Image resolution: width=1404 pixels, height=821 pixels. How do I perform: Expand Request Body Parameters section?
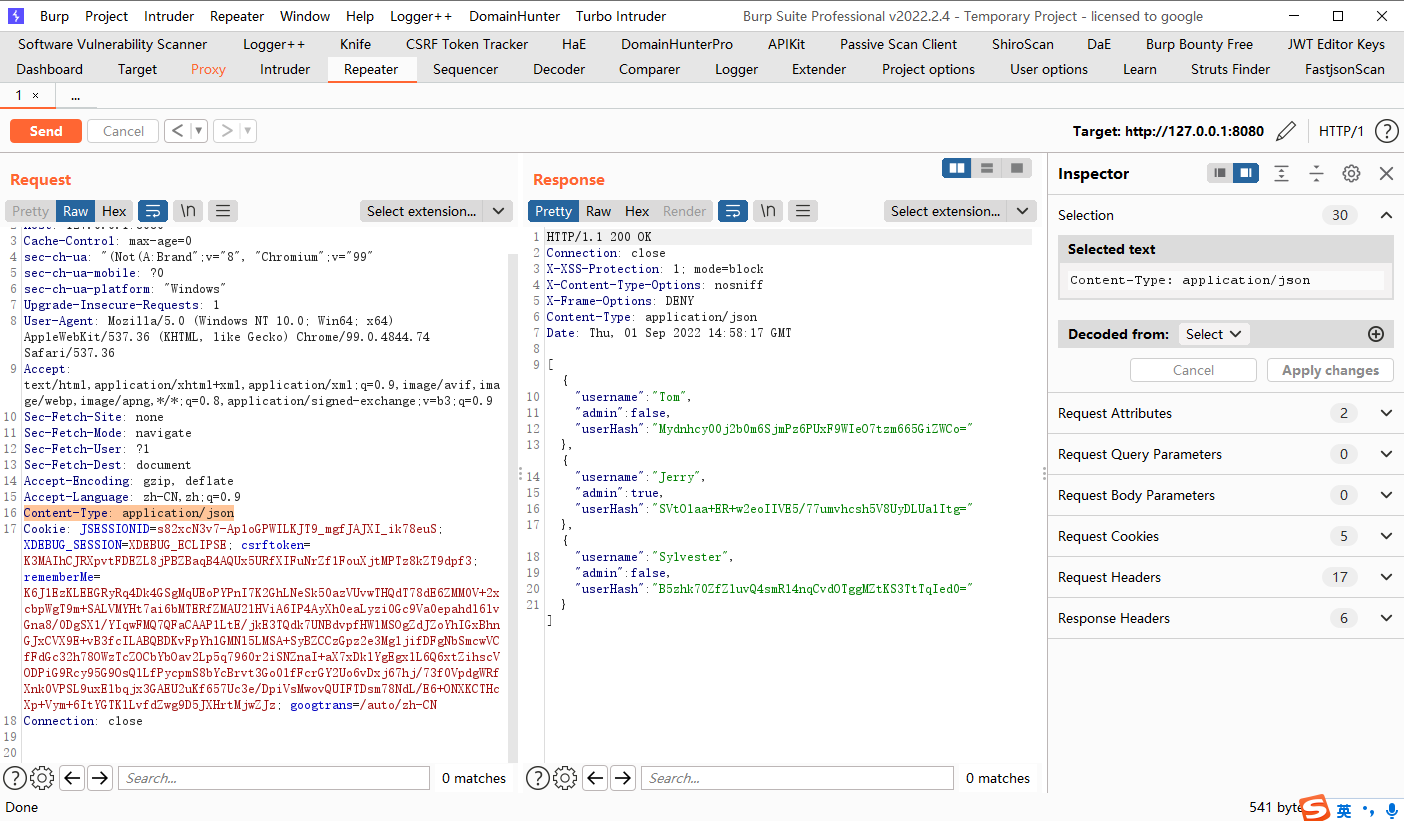pos(1386,495)
